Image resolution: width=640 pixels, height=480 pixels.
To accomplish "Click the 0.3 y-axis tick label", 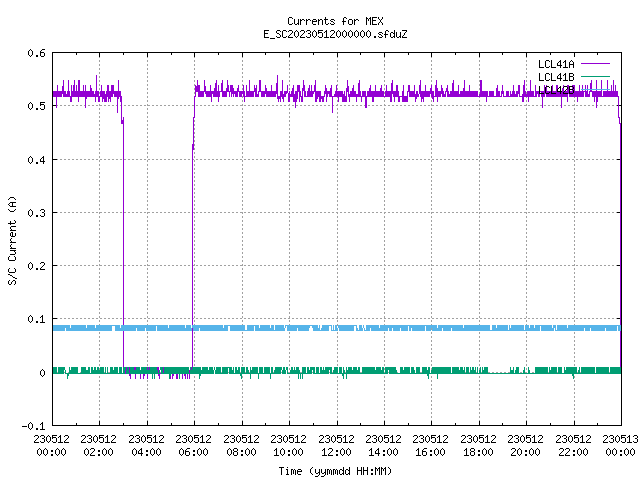I will click(x=36, y=213).
